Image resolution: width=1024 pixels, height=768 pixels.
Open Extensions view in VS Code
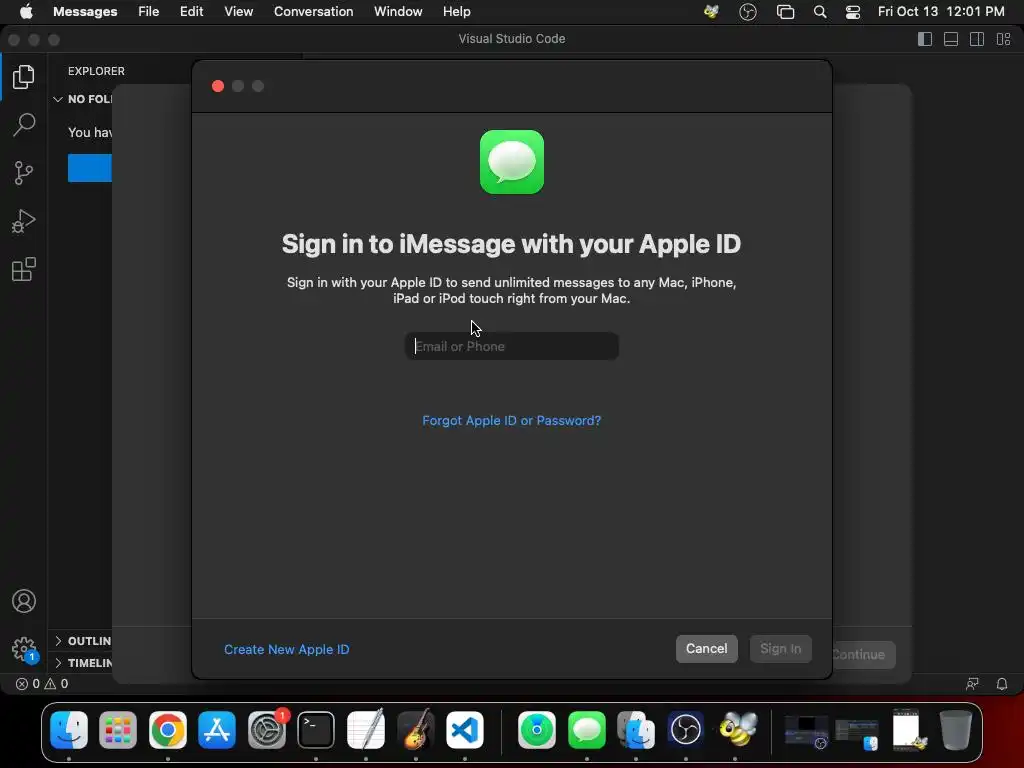[24, 269]
